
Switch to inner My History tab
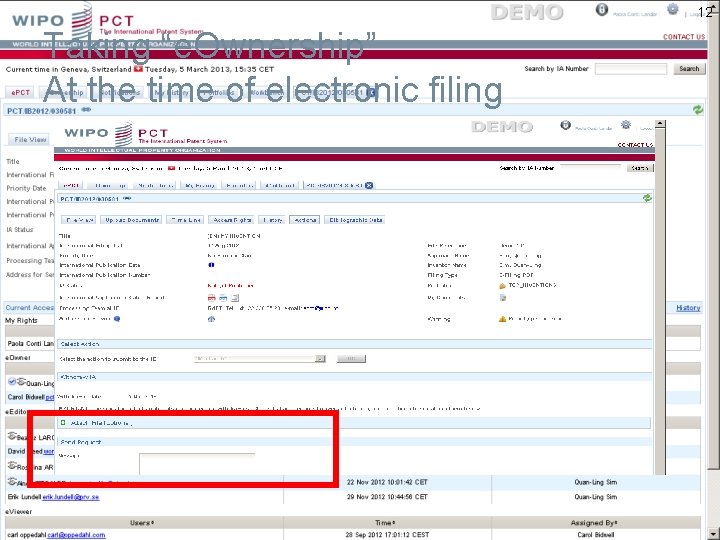point(200,186)
